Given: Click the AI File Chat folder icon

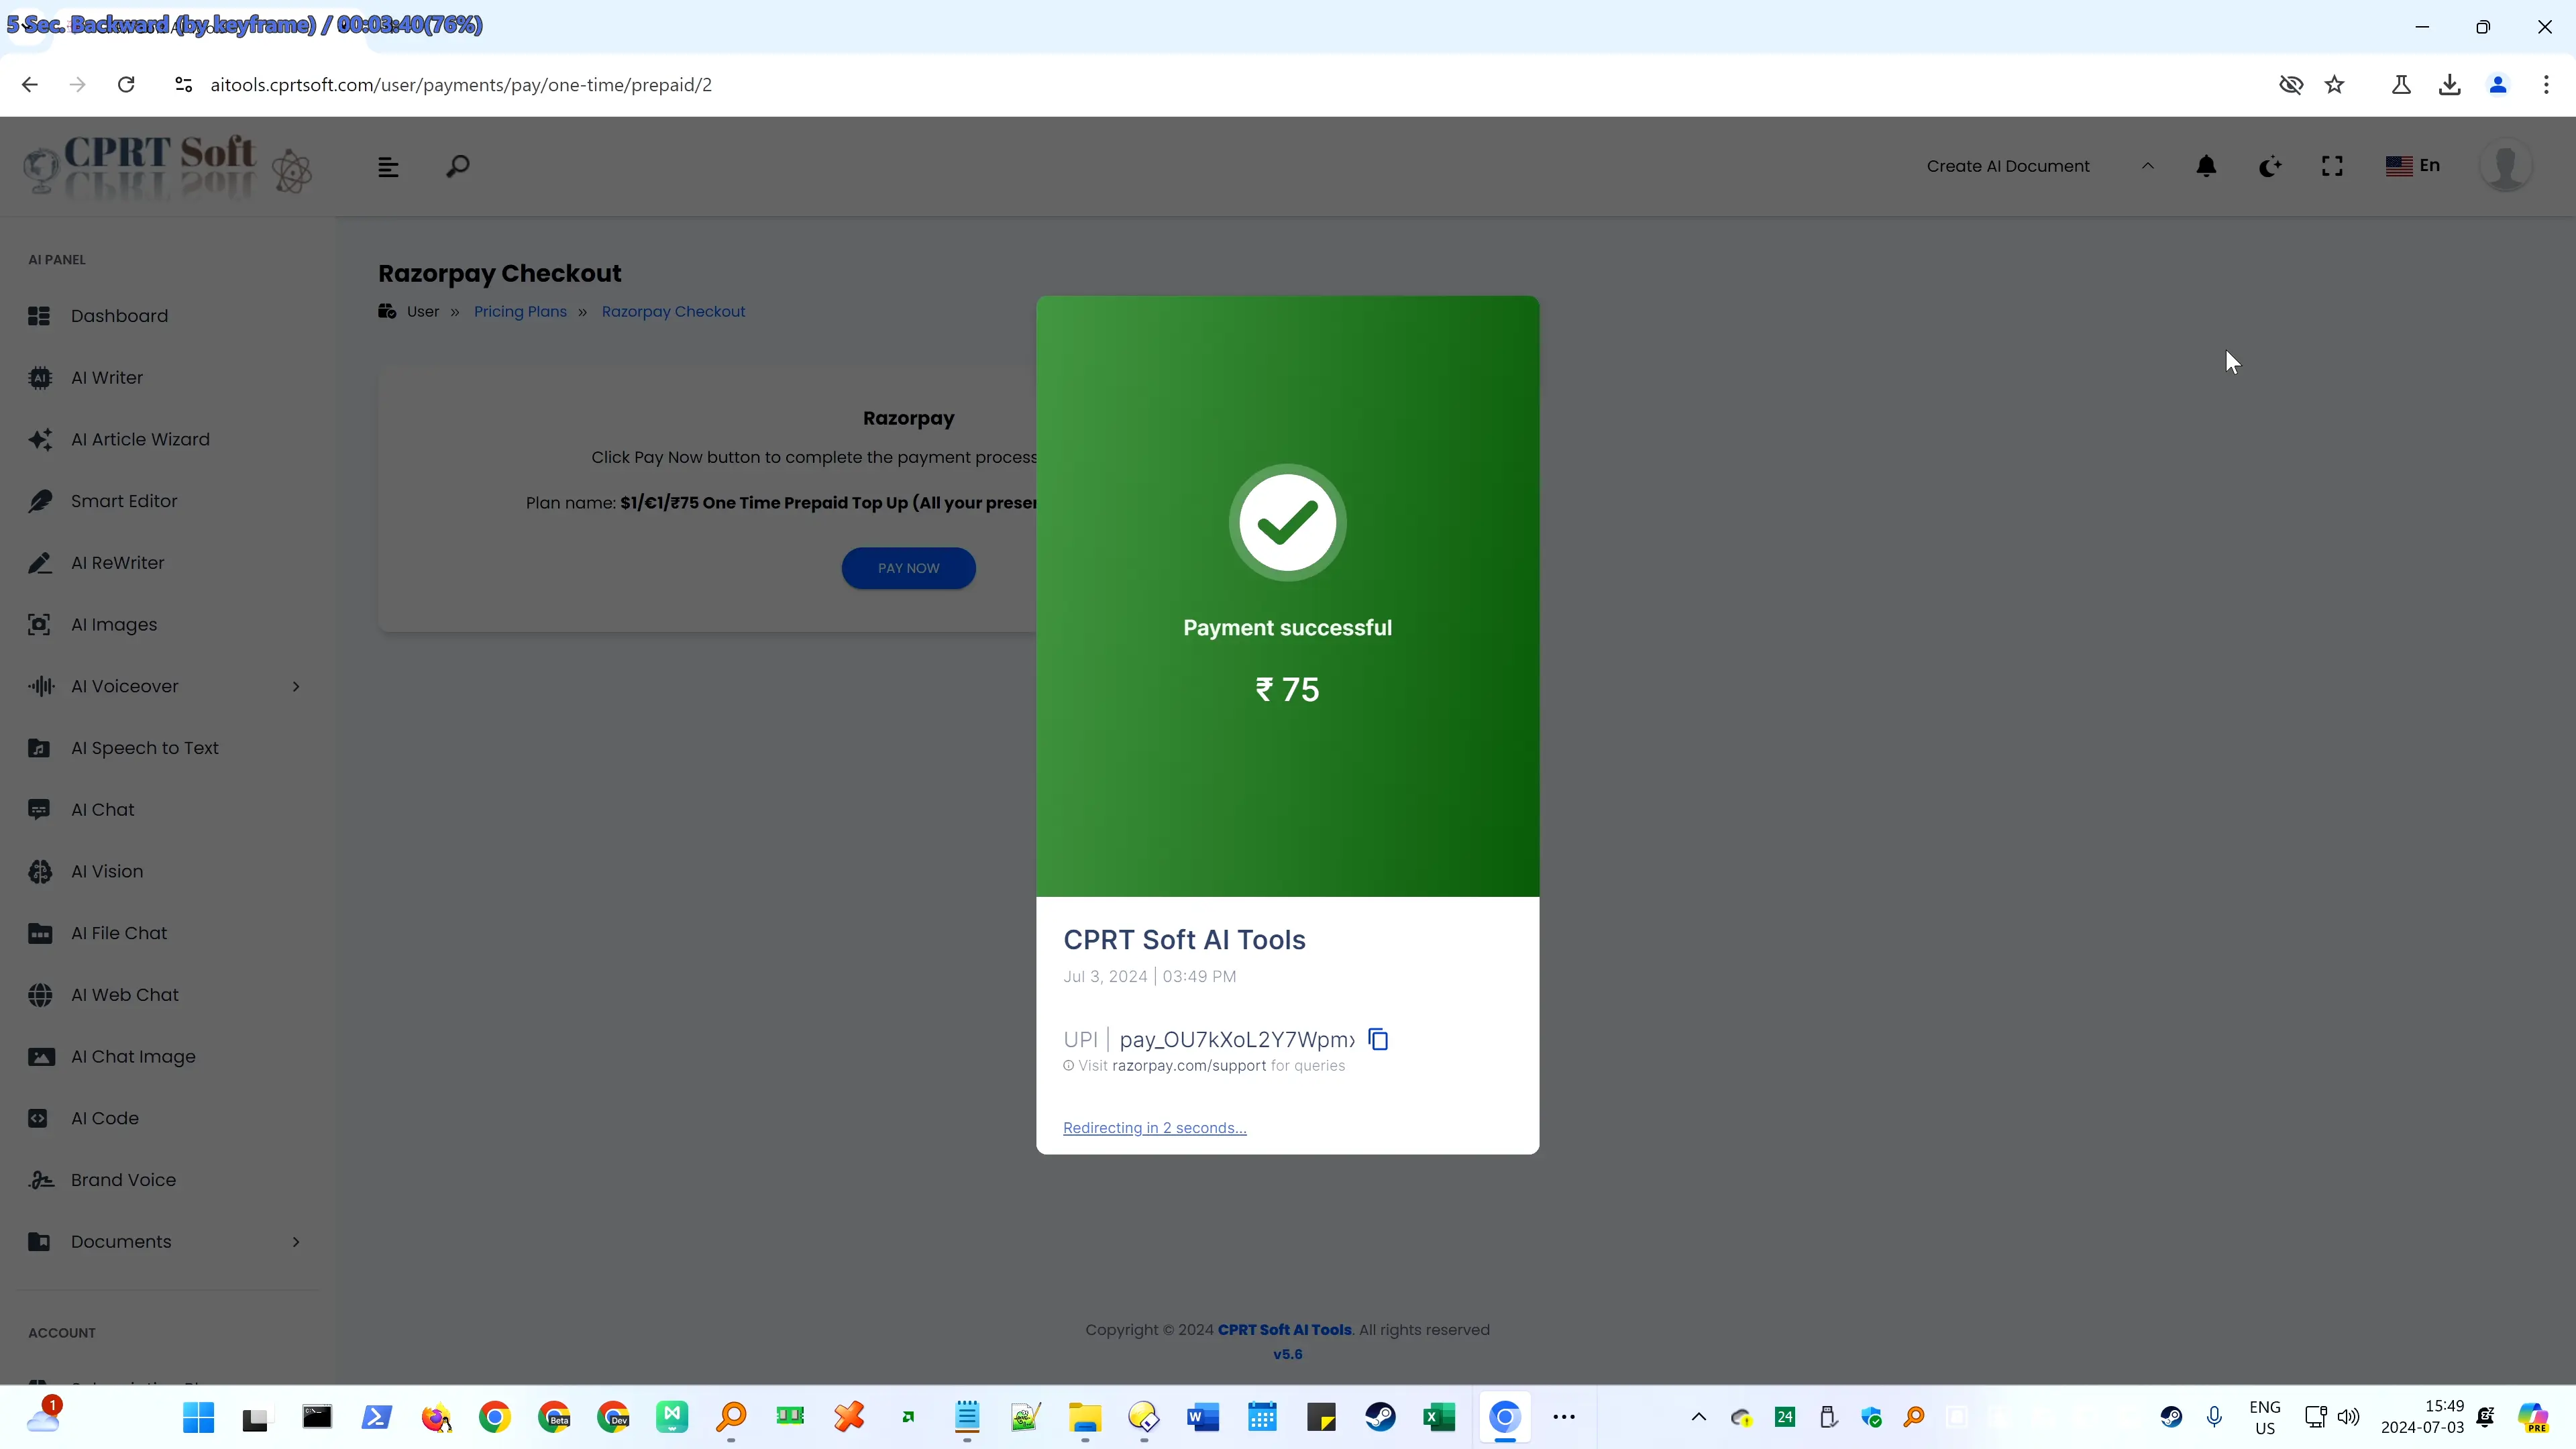Looking at the screenshot, I should click(40, 934).
